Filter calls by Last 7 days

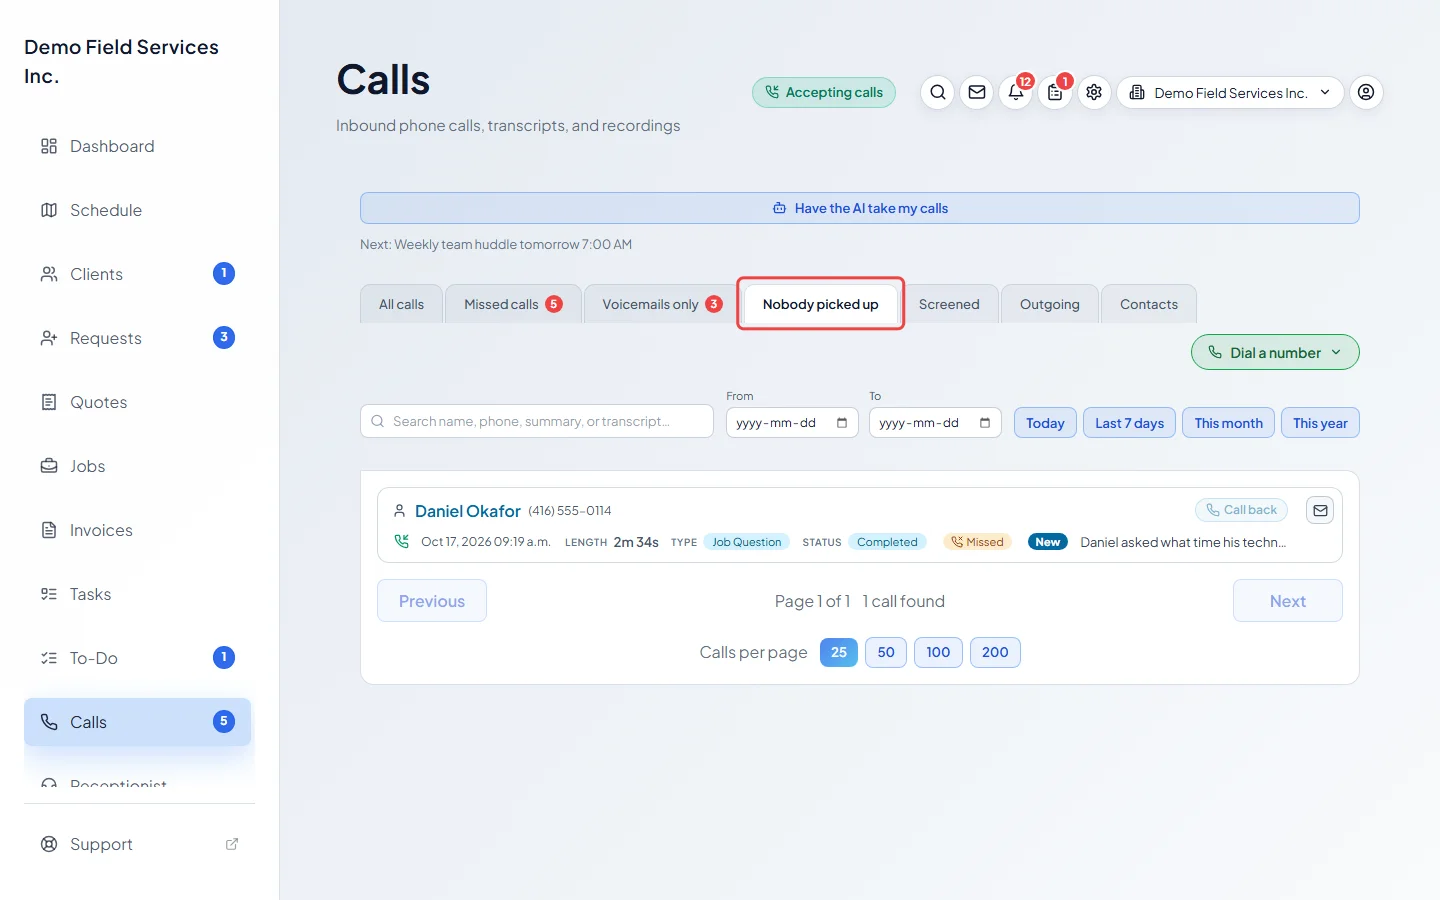(1129, 423)
